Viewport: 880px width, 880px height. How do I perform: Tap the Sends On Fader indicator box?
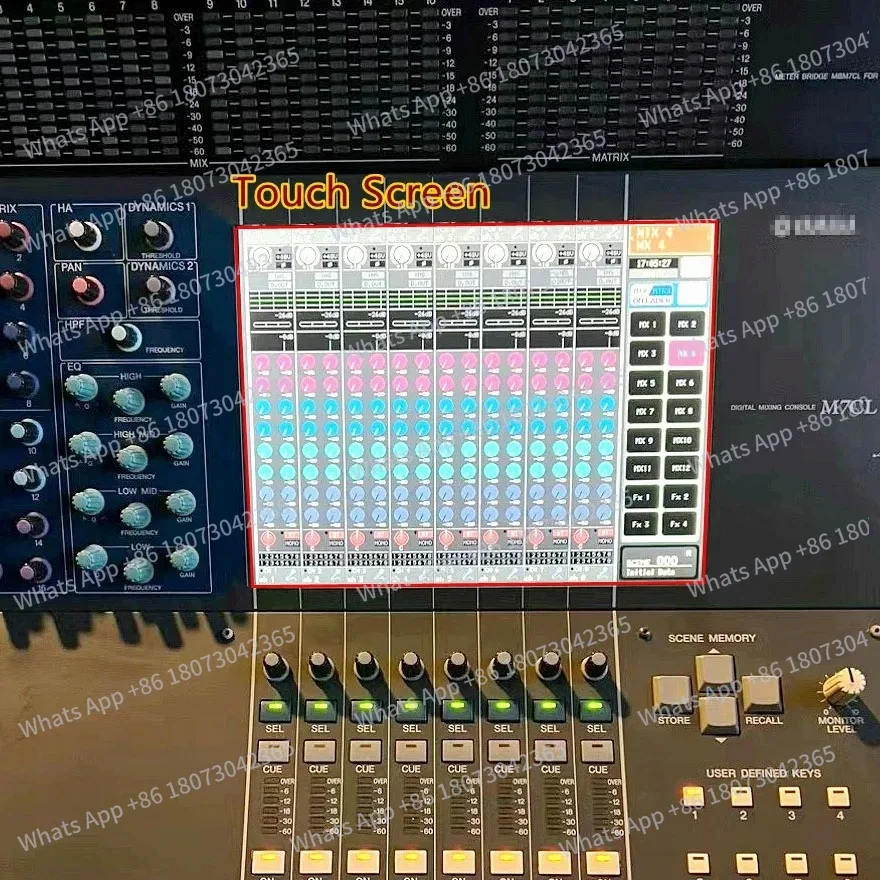point(669,294)
